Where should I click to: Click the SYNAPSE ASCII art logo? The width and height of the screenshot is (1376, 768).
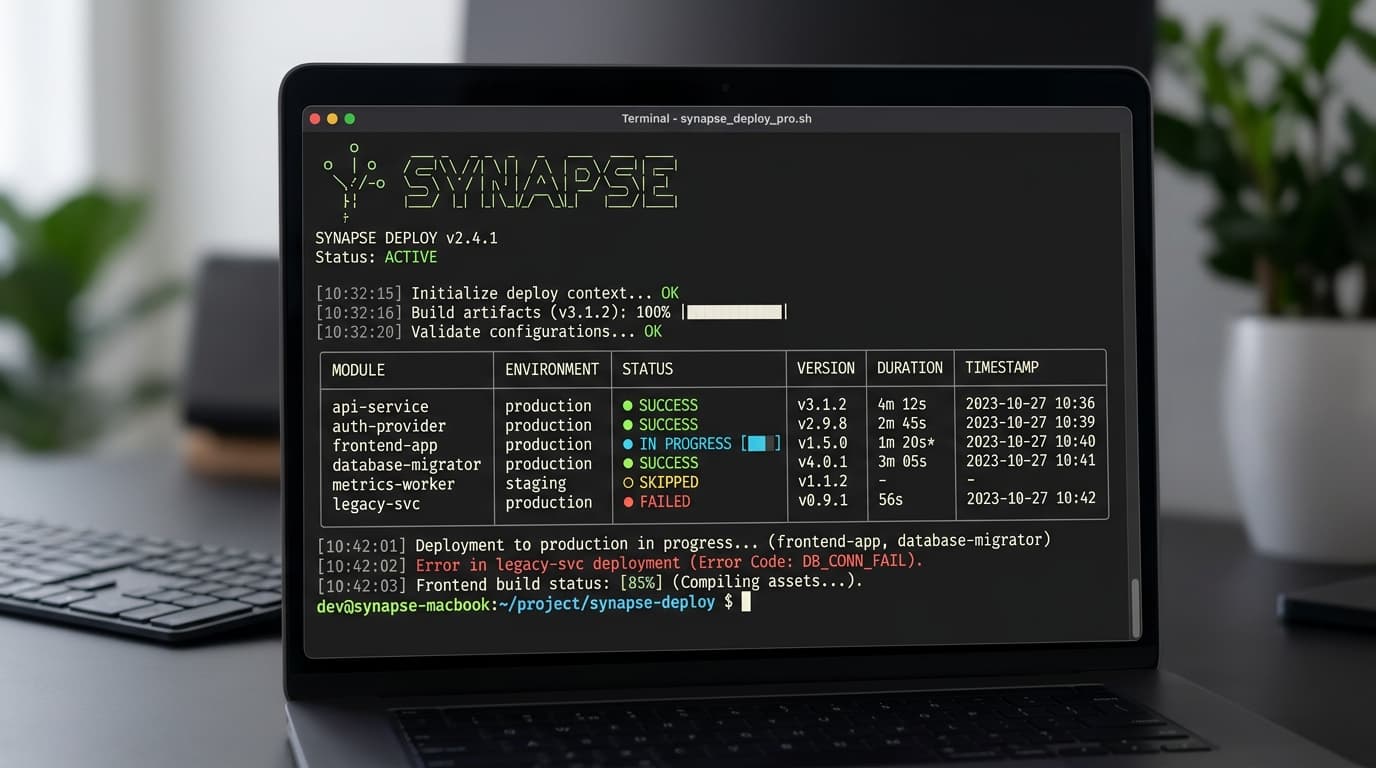pyautogui.click(x=540, y=183)
